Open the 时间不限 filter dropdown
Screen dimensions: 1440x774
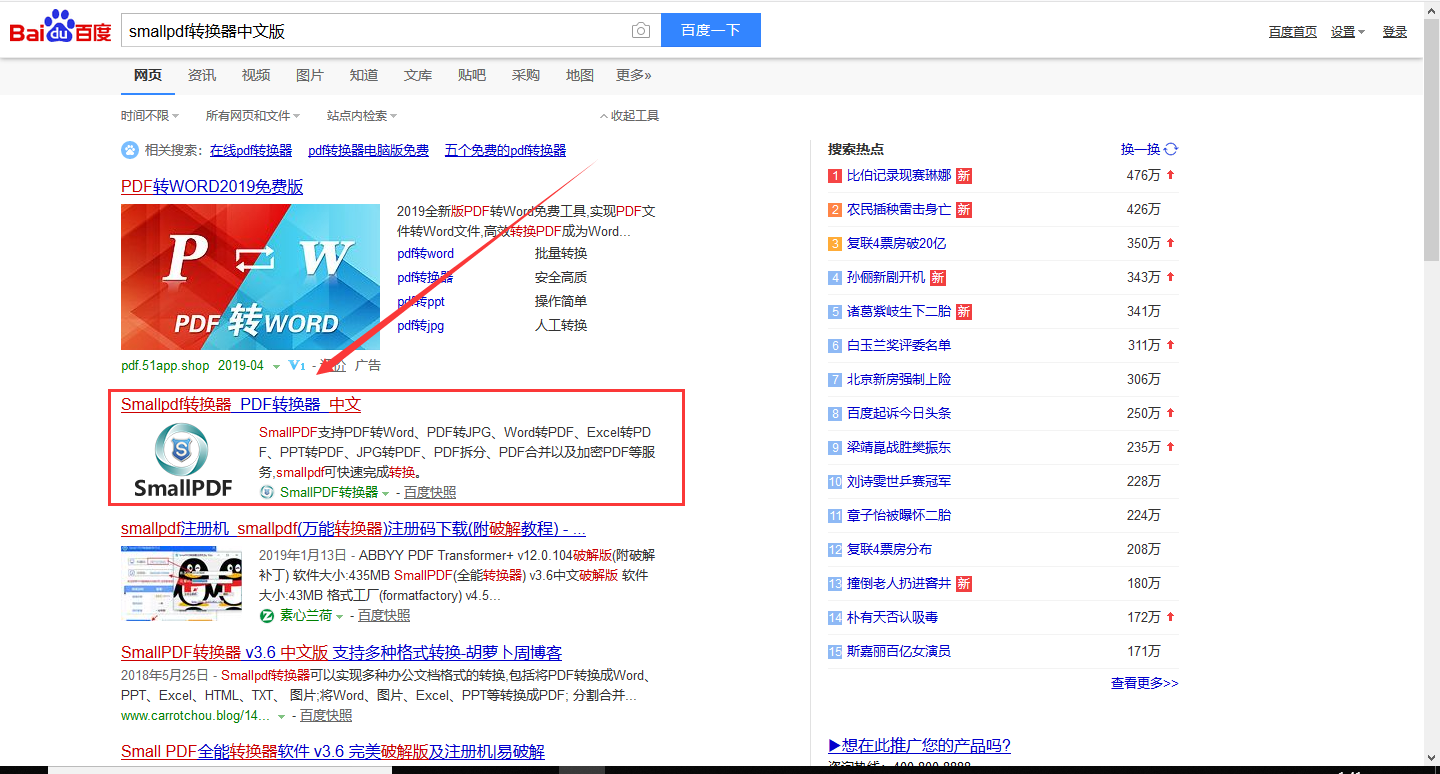pos(150,116)
